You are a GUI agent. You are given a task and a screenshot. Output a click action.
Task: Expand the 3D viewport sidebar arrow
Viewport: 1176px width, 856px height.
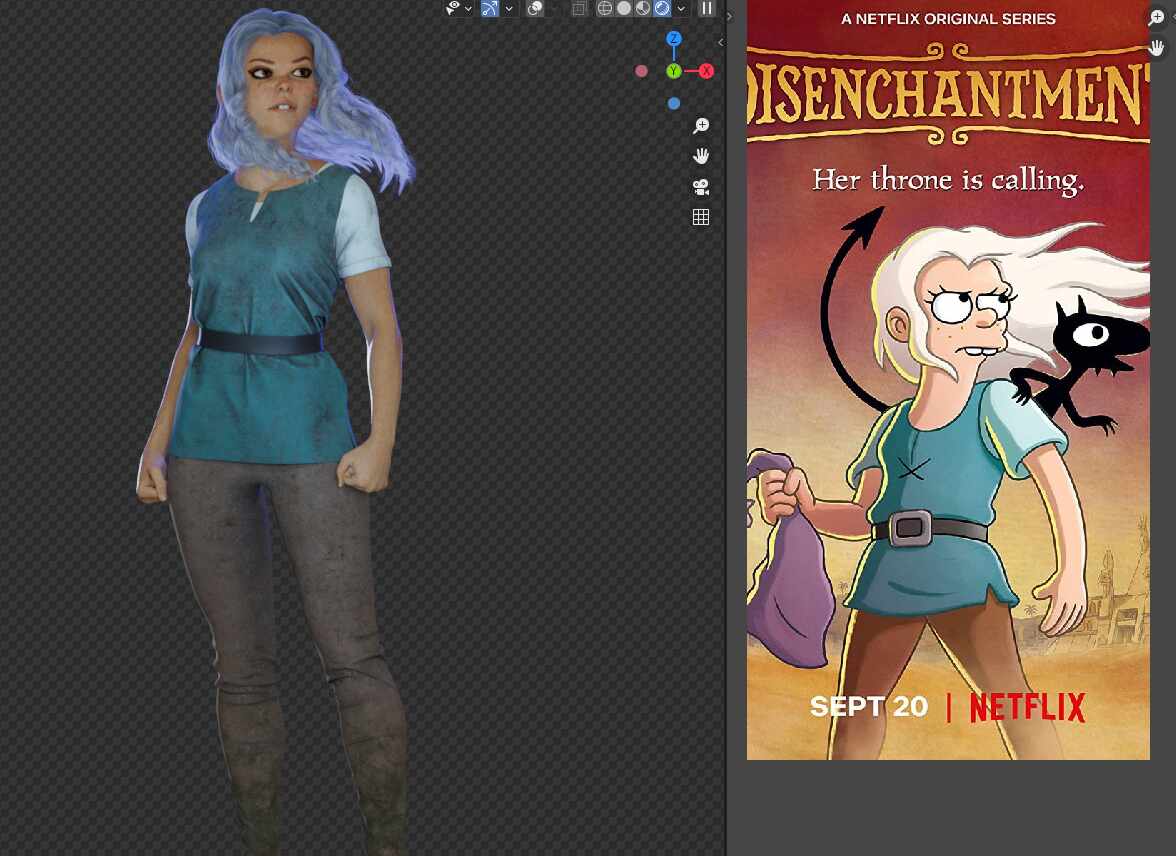click(721, 43)
